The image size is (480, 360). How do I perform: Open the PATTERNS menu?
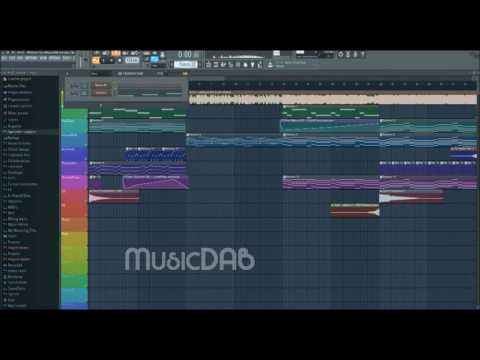(x=31, y=58)
